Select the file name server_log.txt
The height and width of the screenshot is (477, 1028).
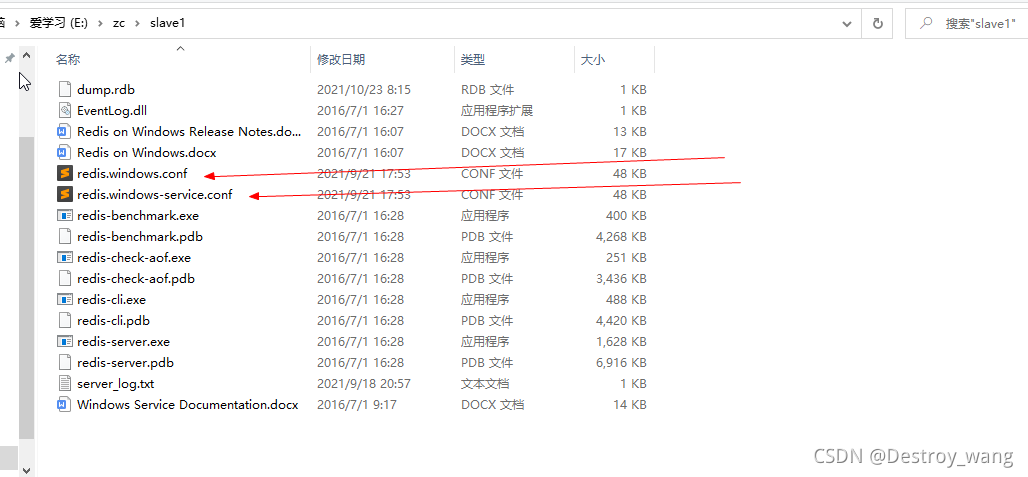pos(115,383)
